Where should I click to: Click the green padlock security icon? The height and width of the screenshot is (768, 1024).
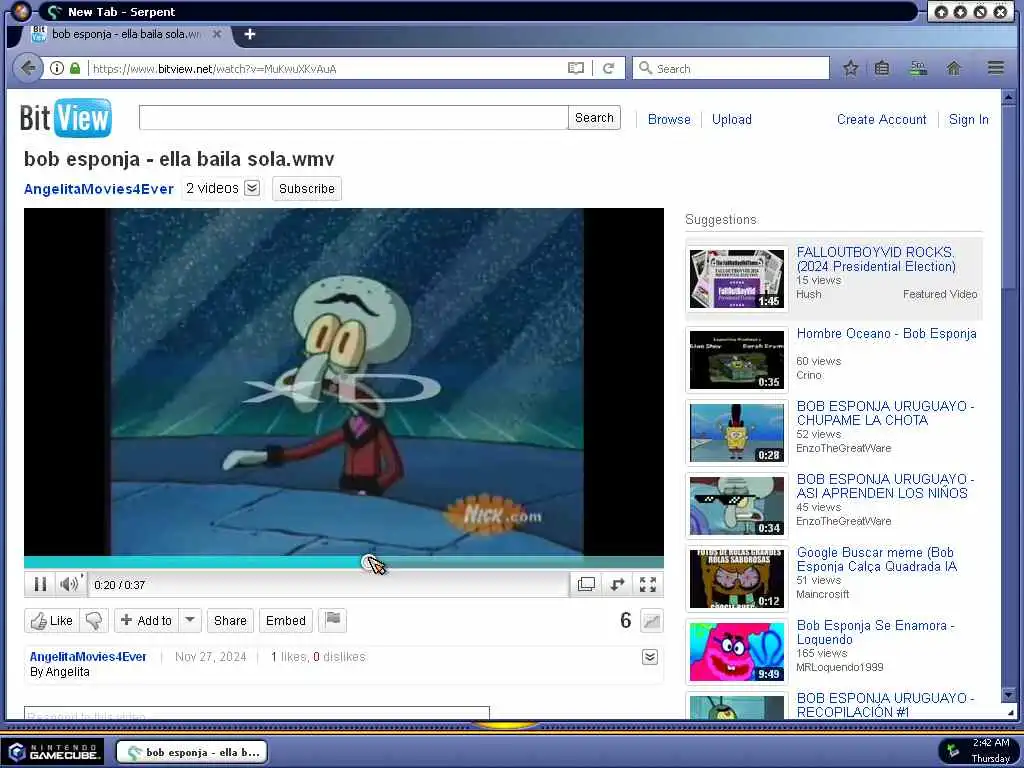tap(75, 68)
